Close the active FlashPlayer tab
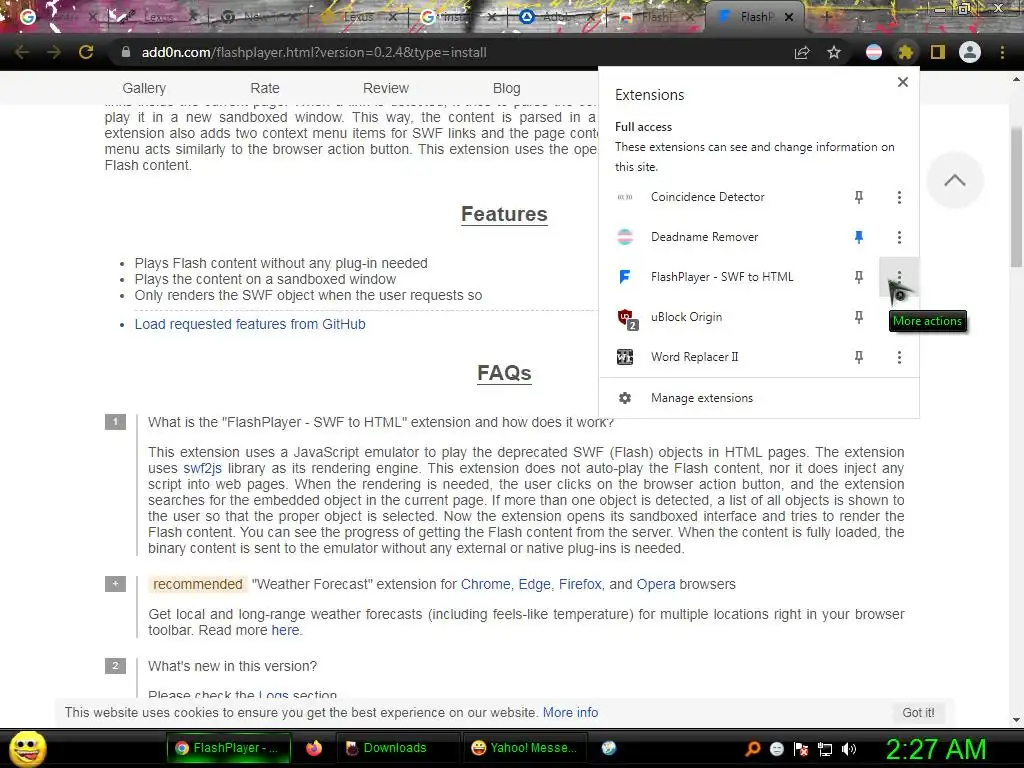Screen dimensions: 1024x768 tap(789, 18)
